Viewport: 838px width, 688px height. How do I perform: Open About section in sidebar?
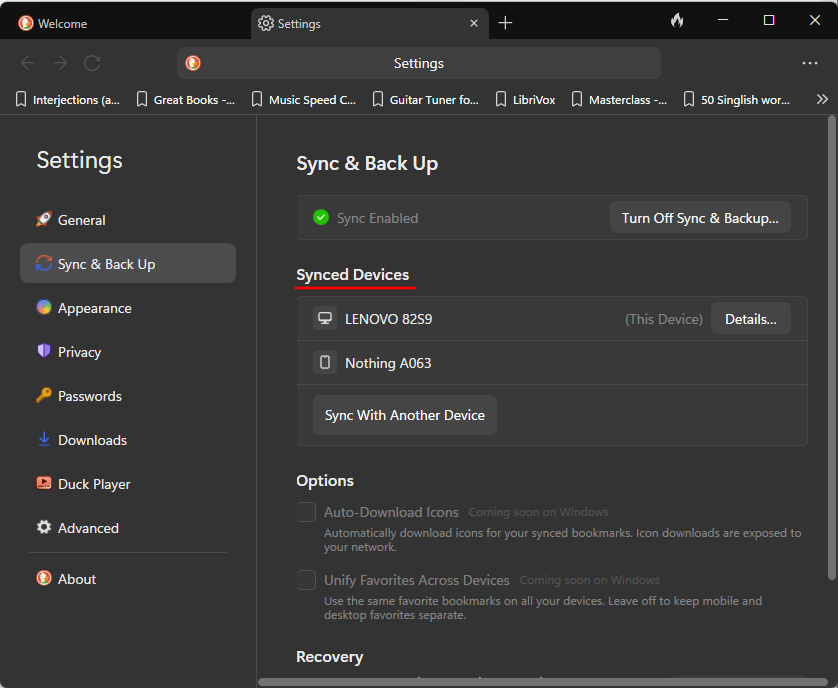pyautogui.click(x=128, y=579)
